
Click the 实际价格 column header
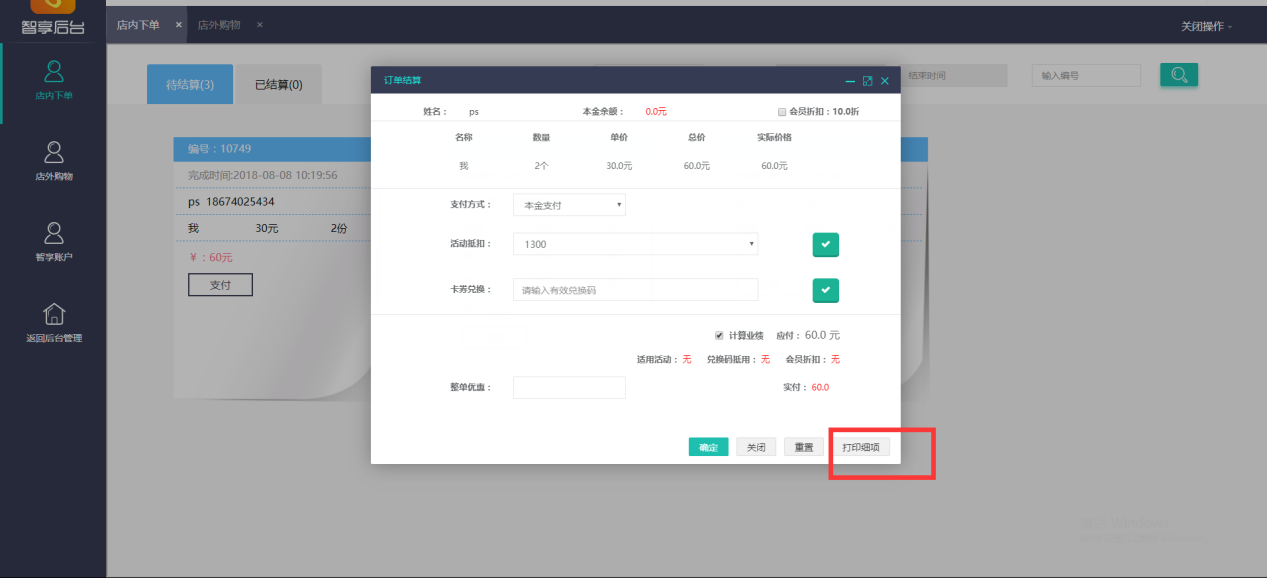pos(774,137)
